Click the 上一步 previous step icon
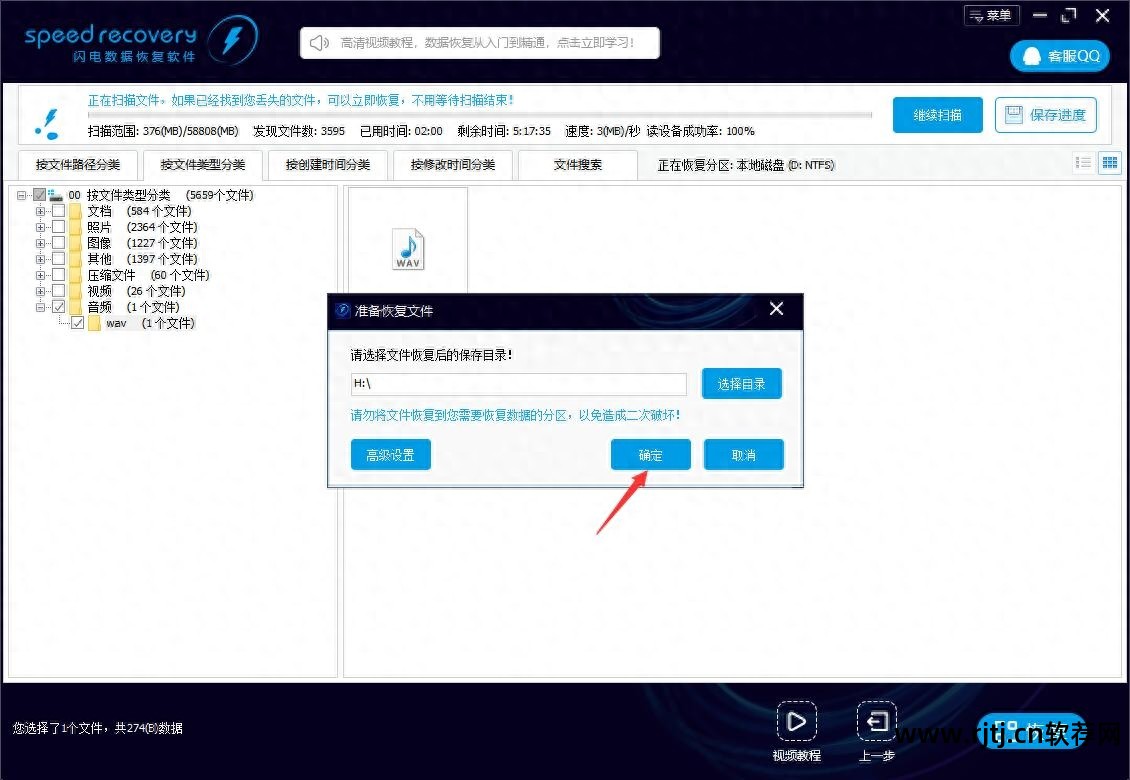Viewport: 1130px width, 780px height. click(x=876, y=720)
